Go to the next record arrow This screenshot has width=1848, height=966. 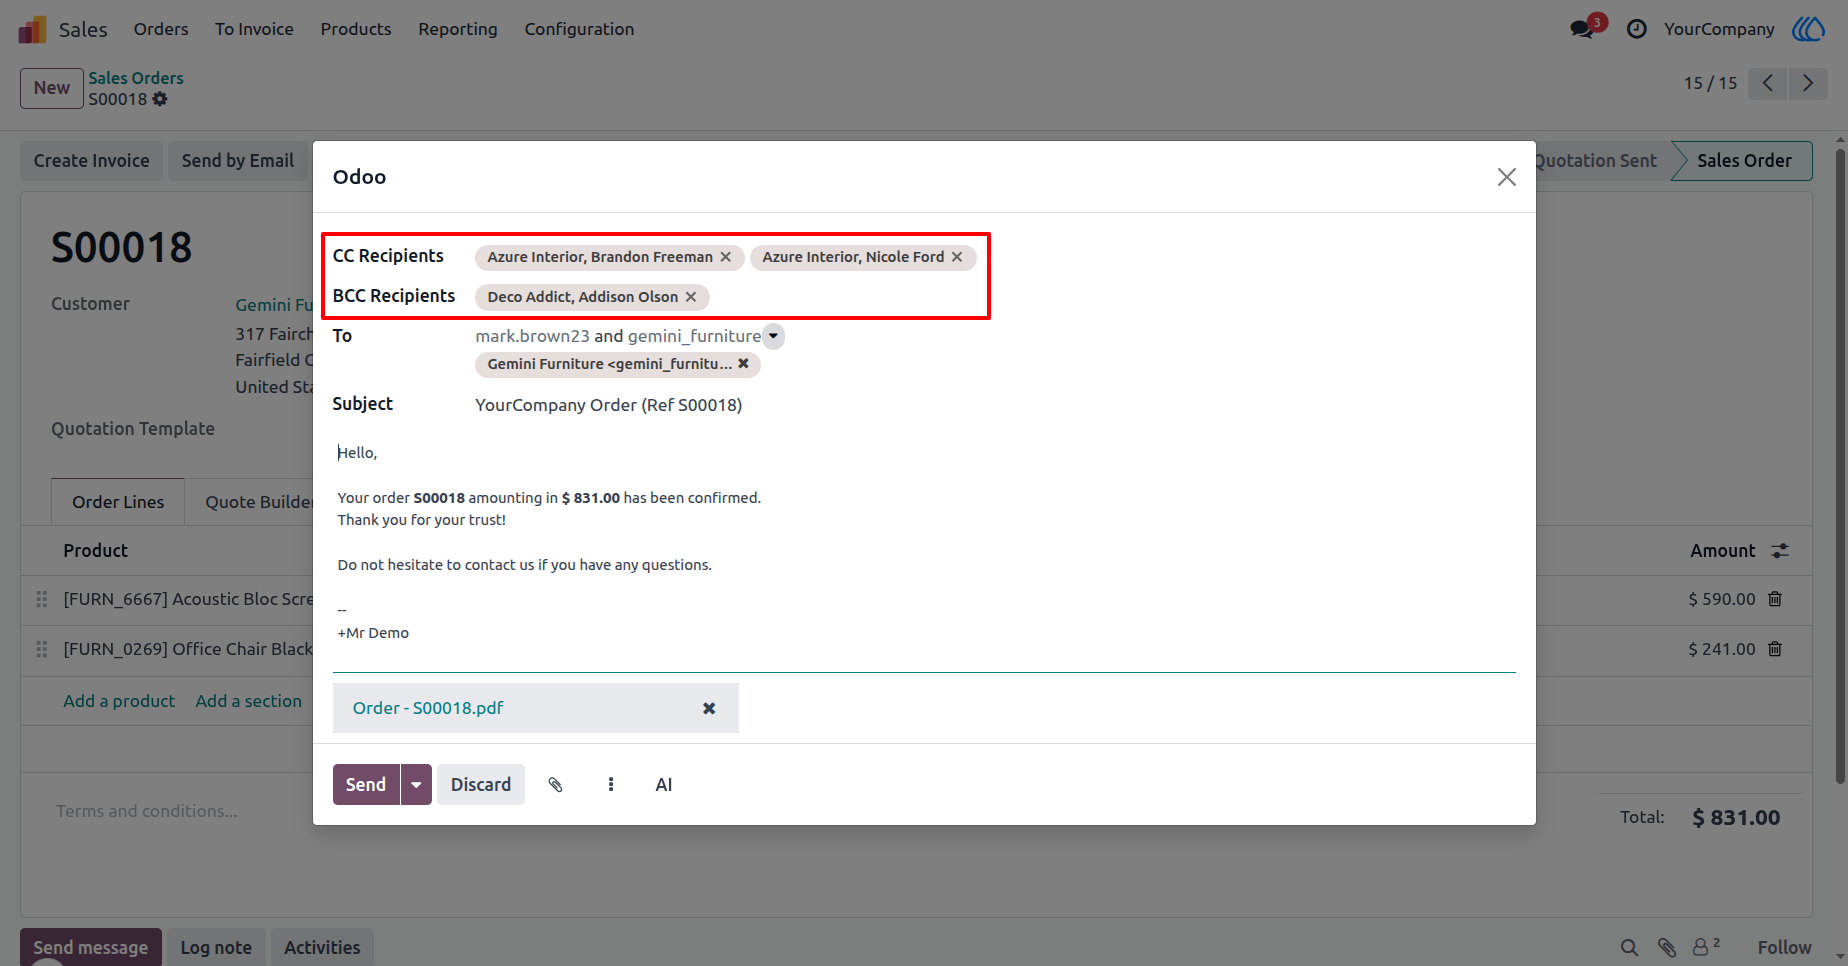click(x=1808, y=83)
